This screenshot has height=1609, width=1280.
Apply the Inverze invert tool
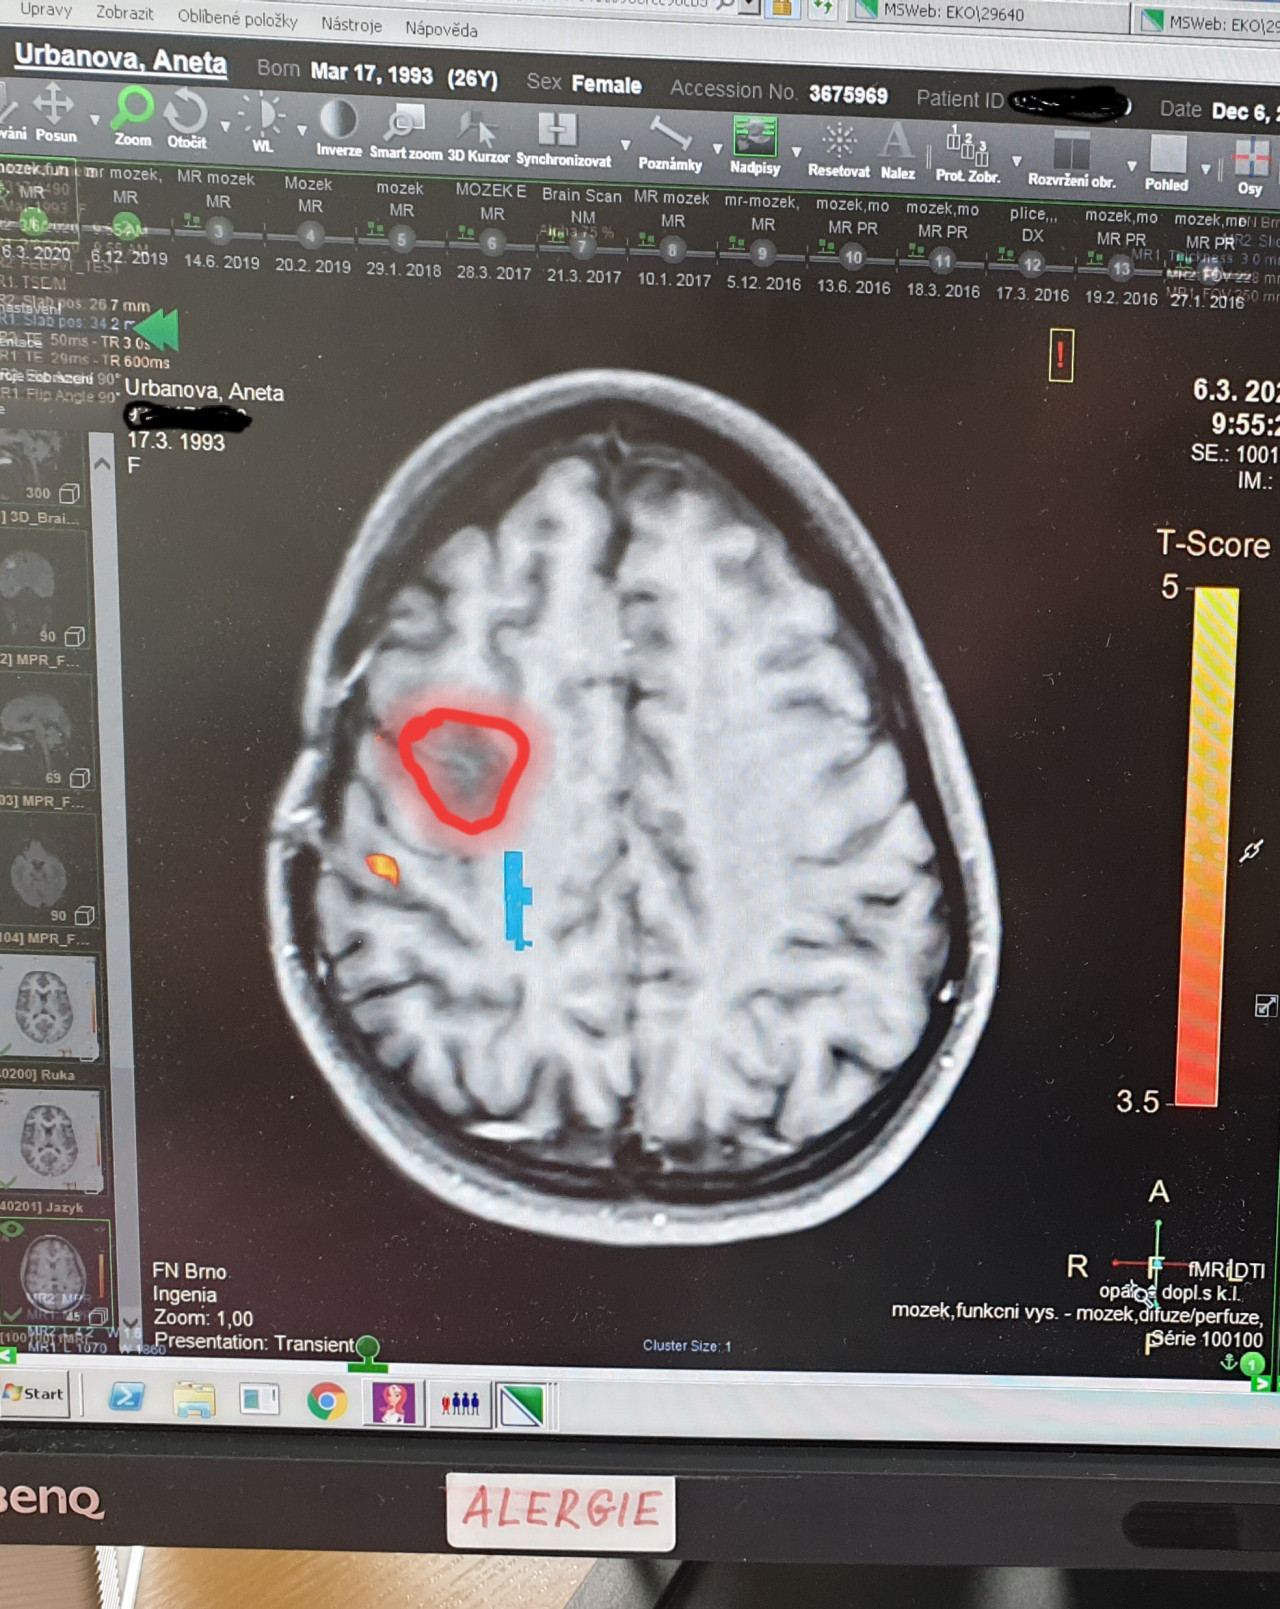tap(339, 128)
